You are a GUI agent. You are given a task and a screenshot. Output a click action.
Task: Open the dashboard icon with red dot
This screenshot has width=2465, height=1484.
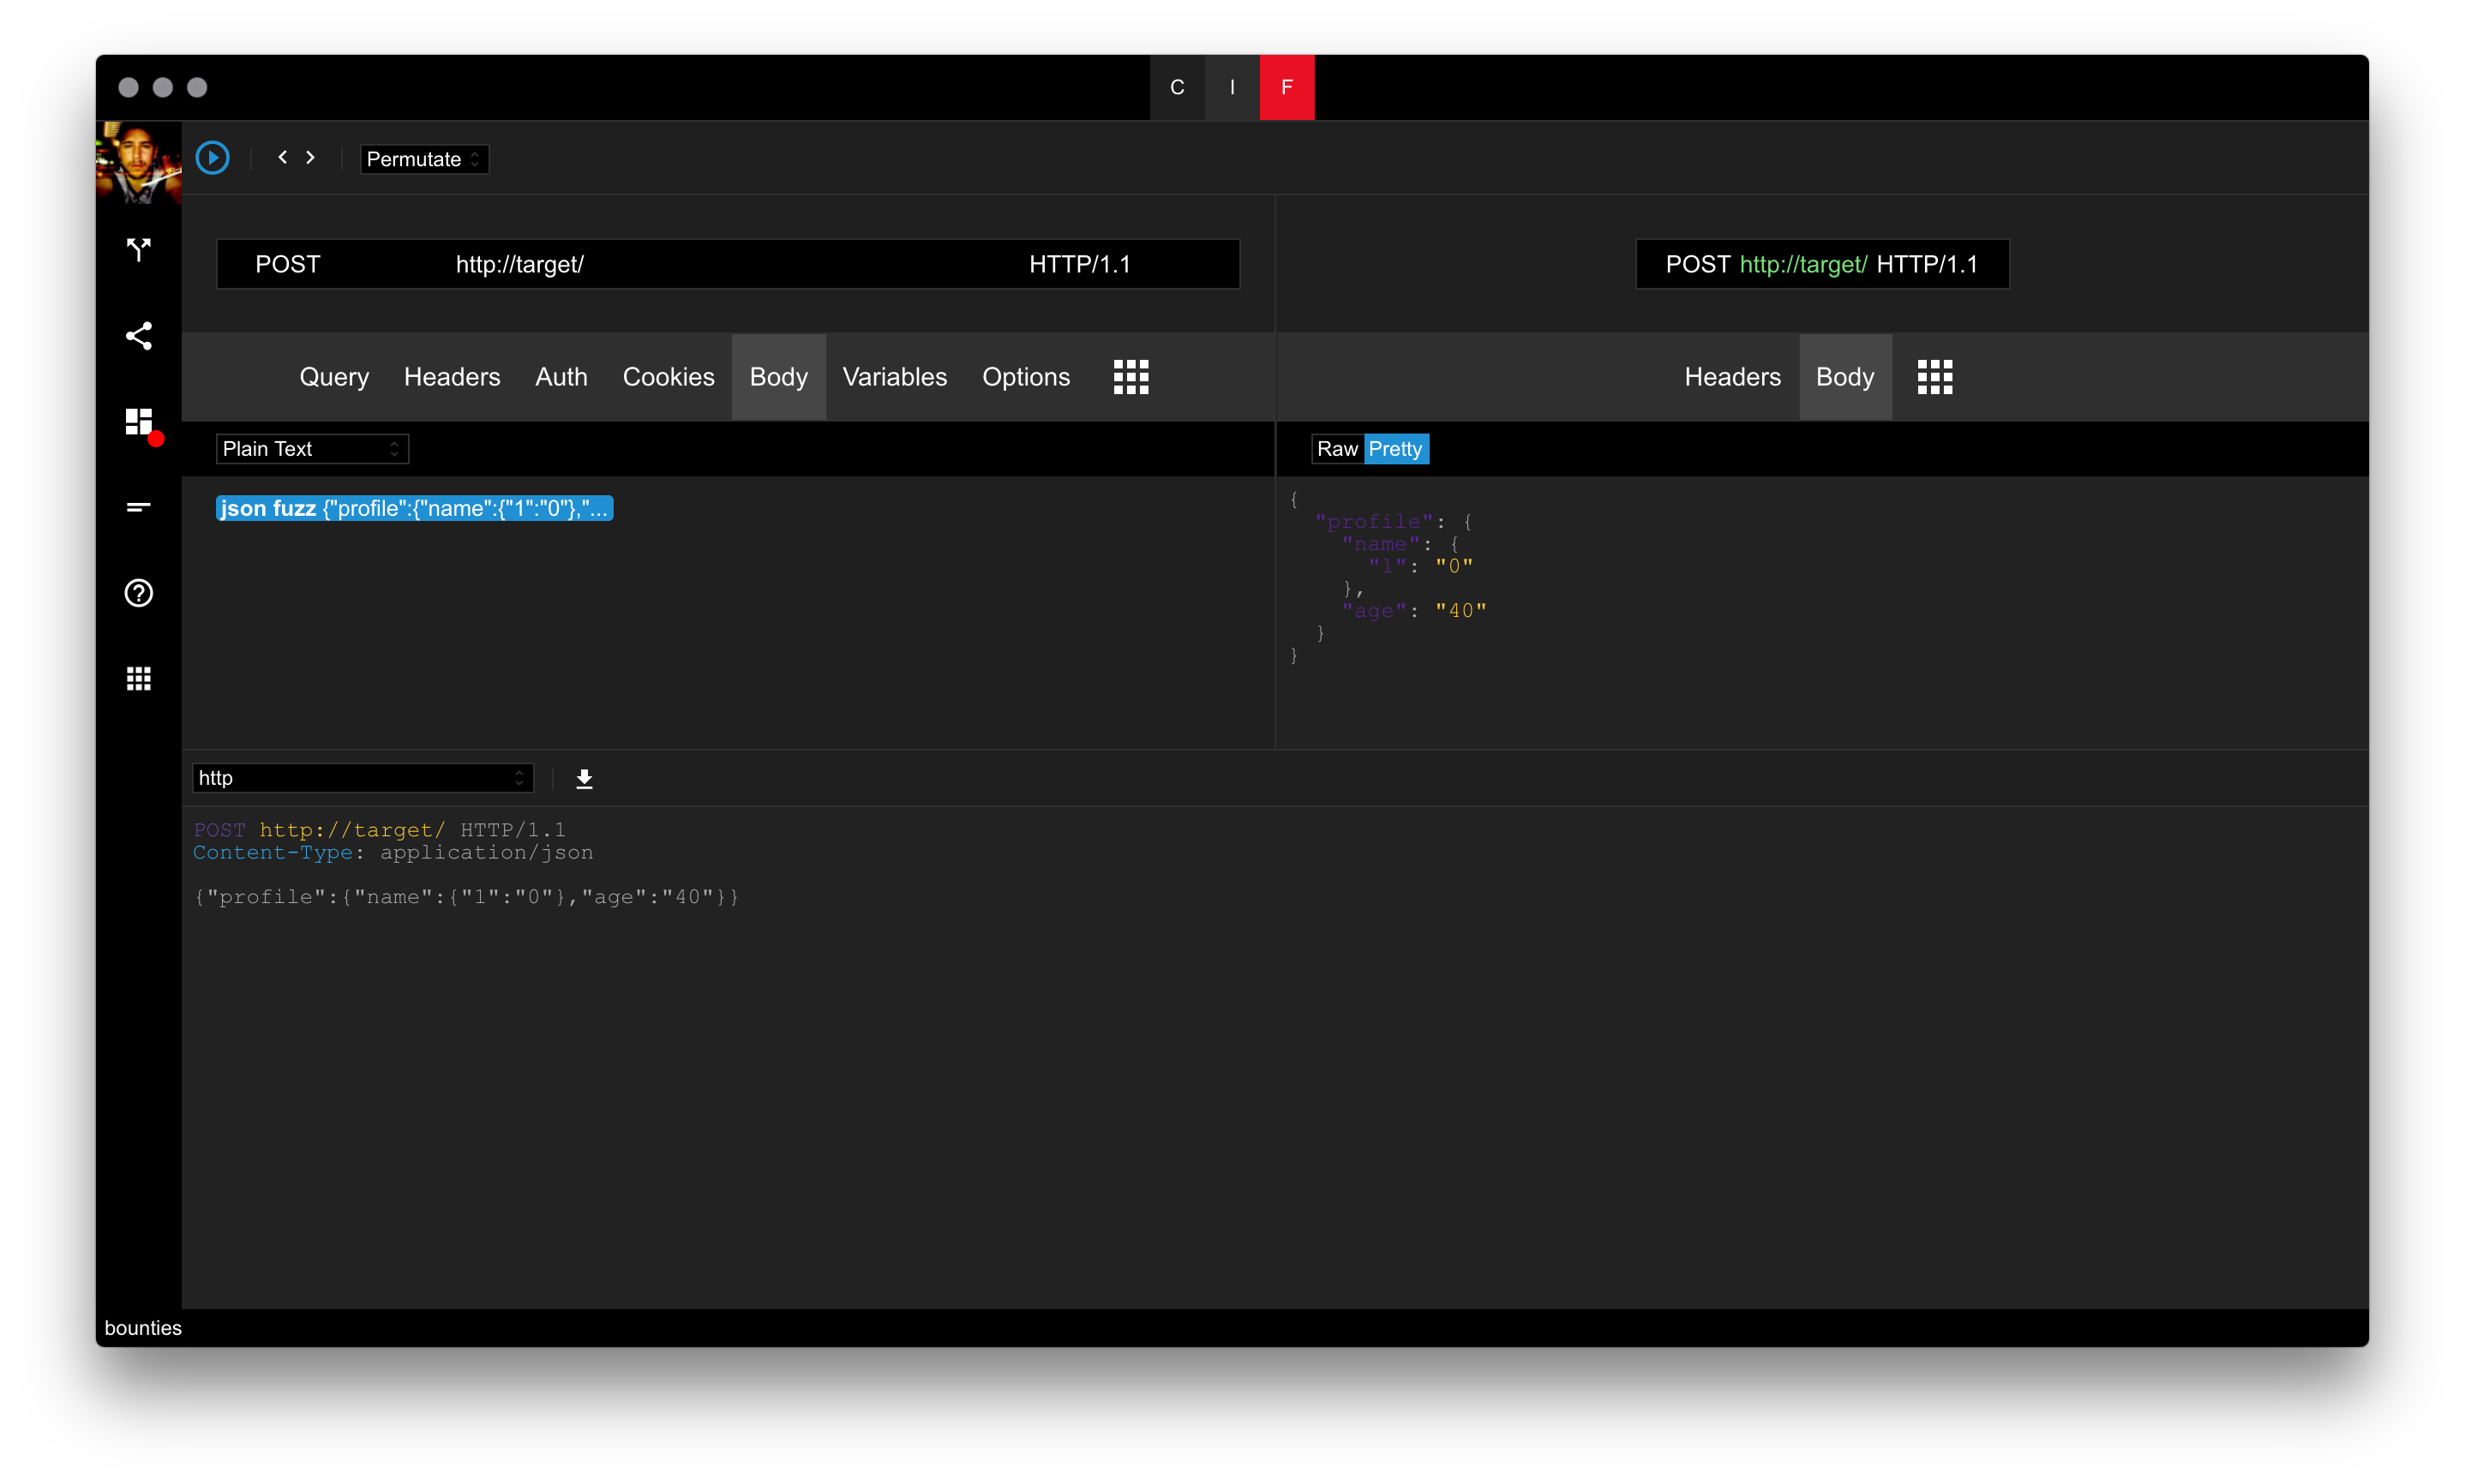click(x=139, y=422)
